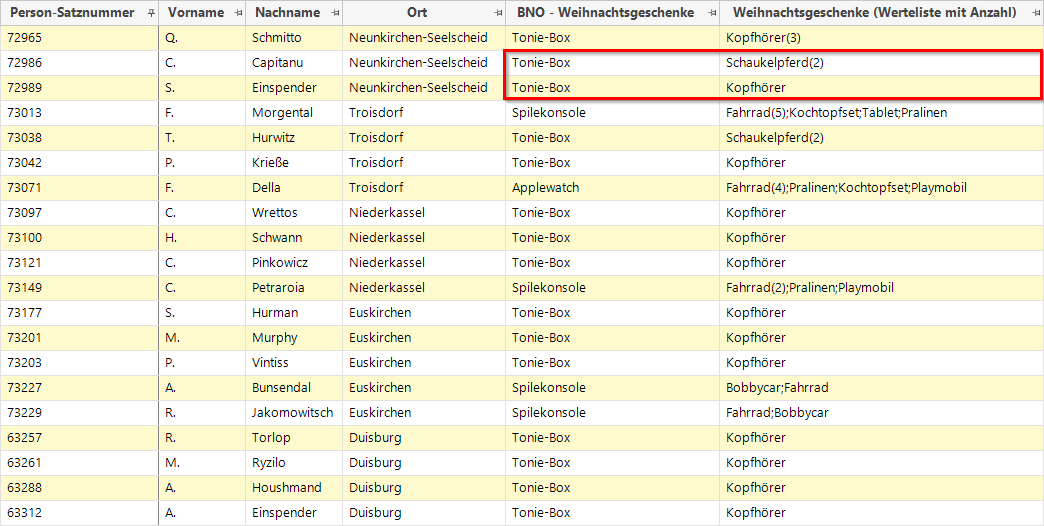This screenshot has height=526, width=1044.
Task: Click Fahrrad(5);Kochtopfset;Tablet;Pralinen cell
Action: [x=836, y=113]
